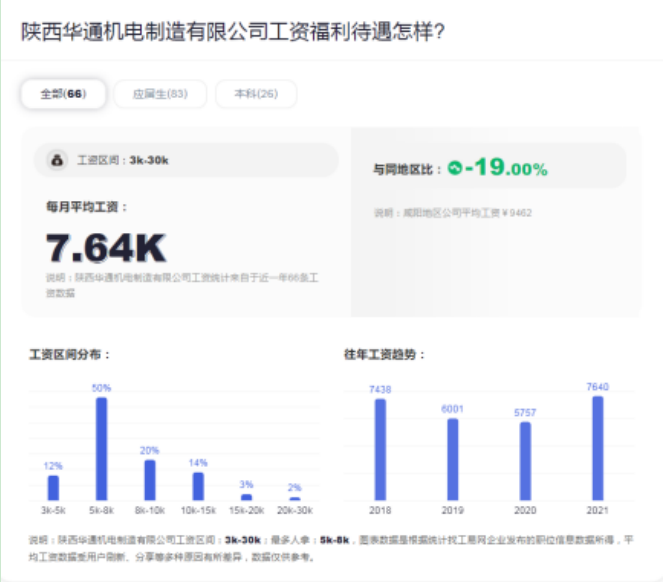Image resolution: width=663 pixels, height=582 pixels.
Task: Click the bold 3k-30k in footer note
Action: click(x=243, y=540)
